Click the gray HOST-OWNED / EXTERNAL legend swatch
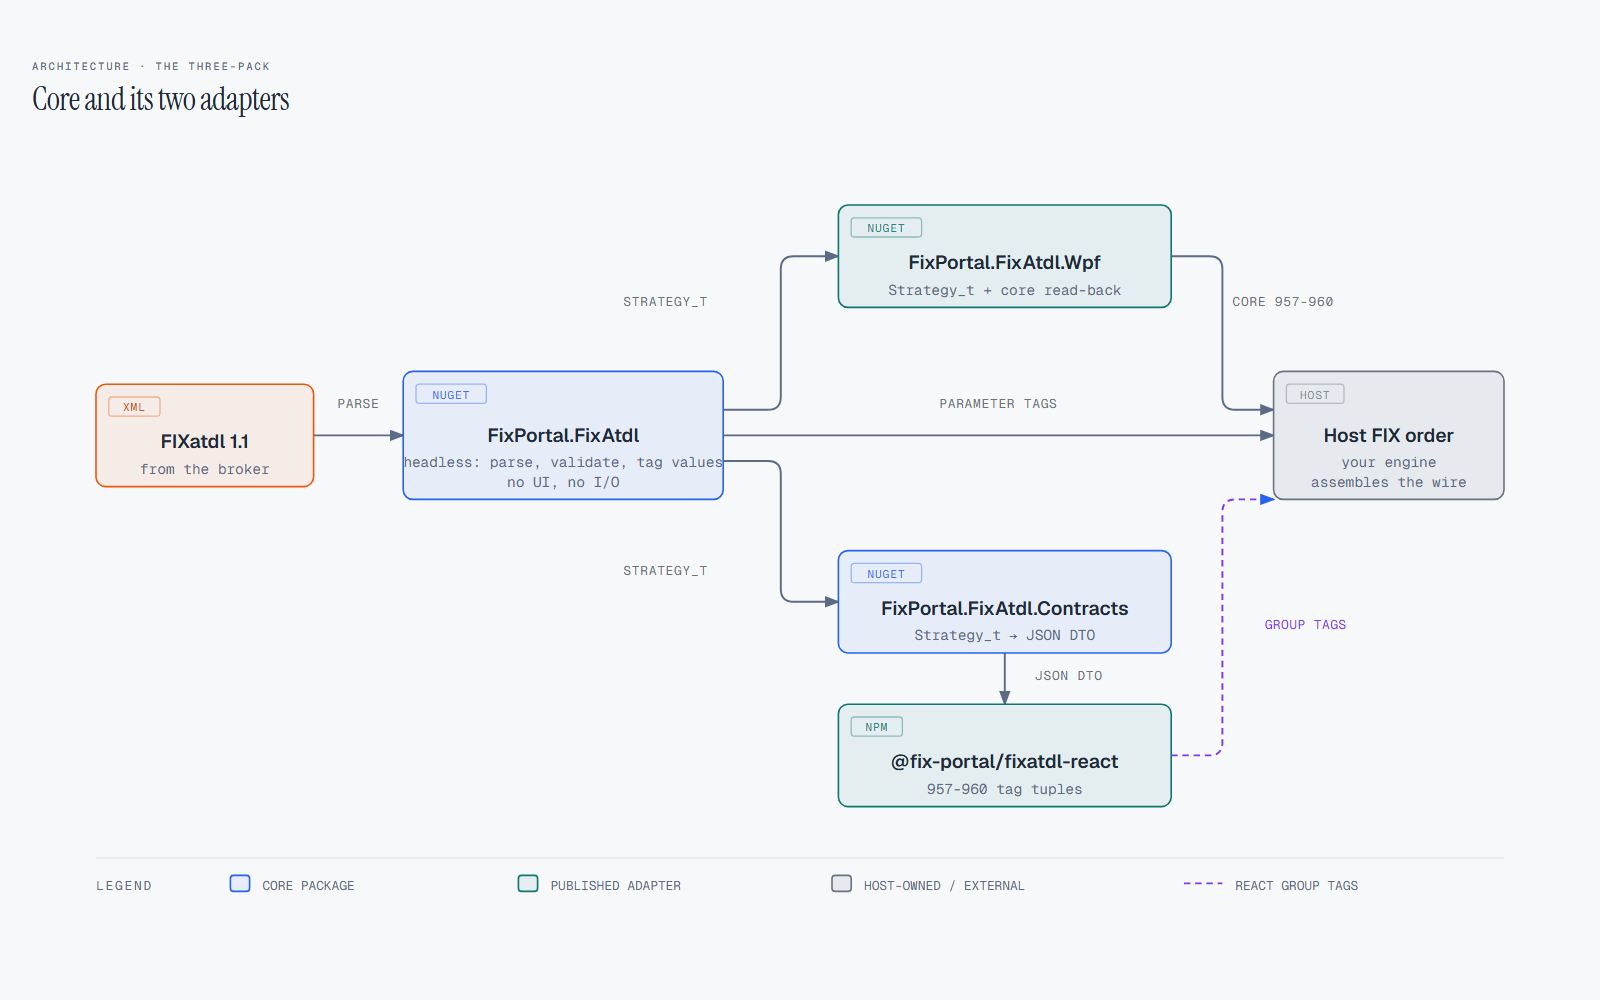 (x=842, y=884)
